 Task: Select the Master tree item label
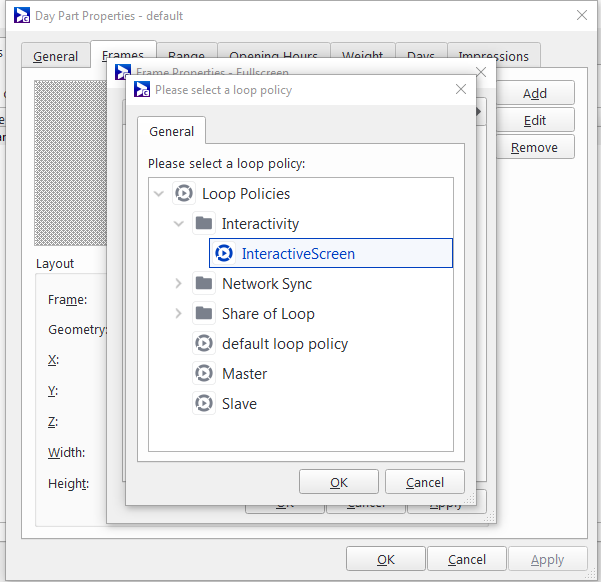pos(244,374)
